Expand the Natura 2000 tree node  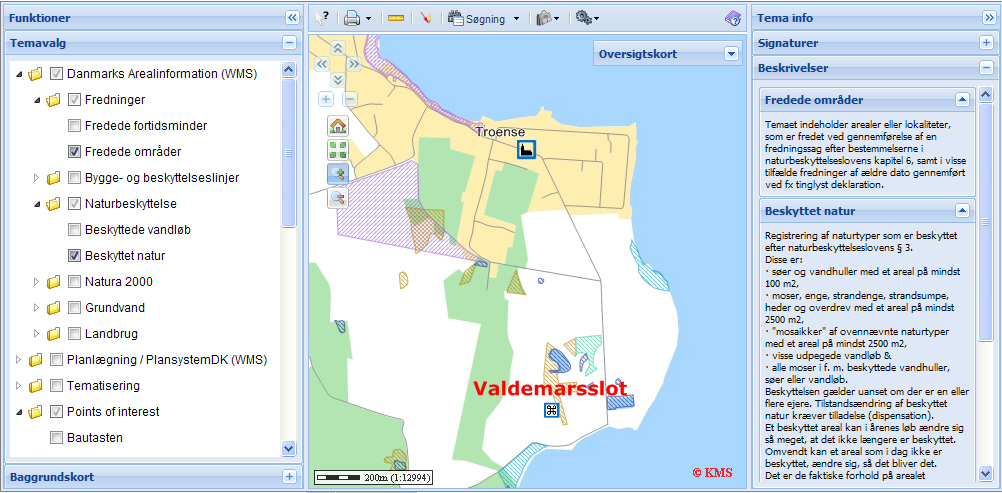point(36,281)
